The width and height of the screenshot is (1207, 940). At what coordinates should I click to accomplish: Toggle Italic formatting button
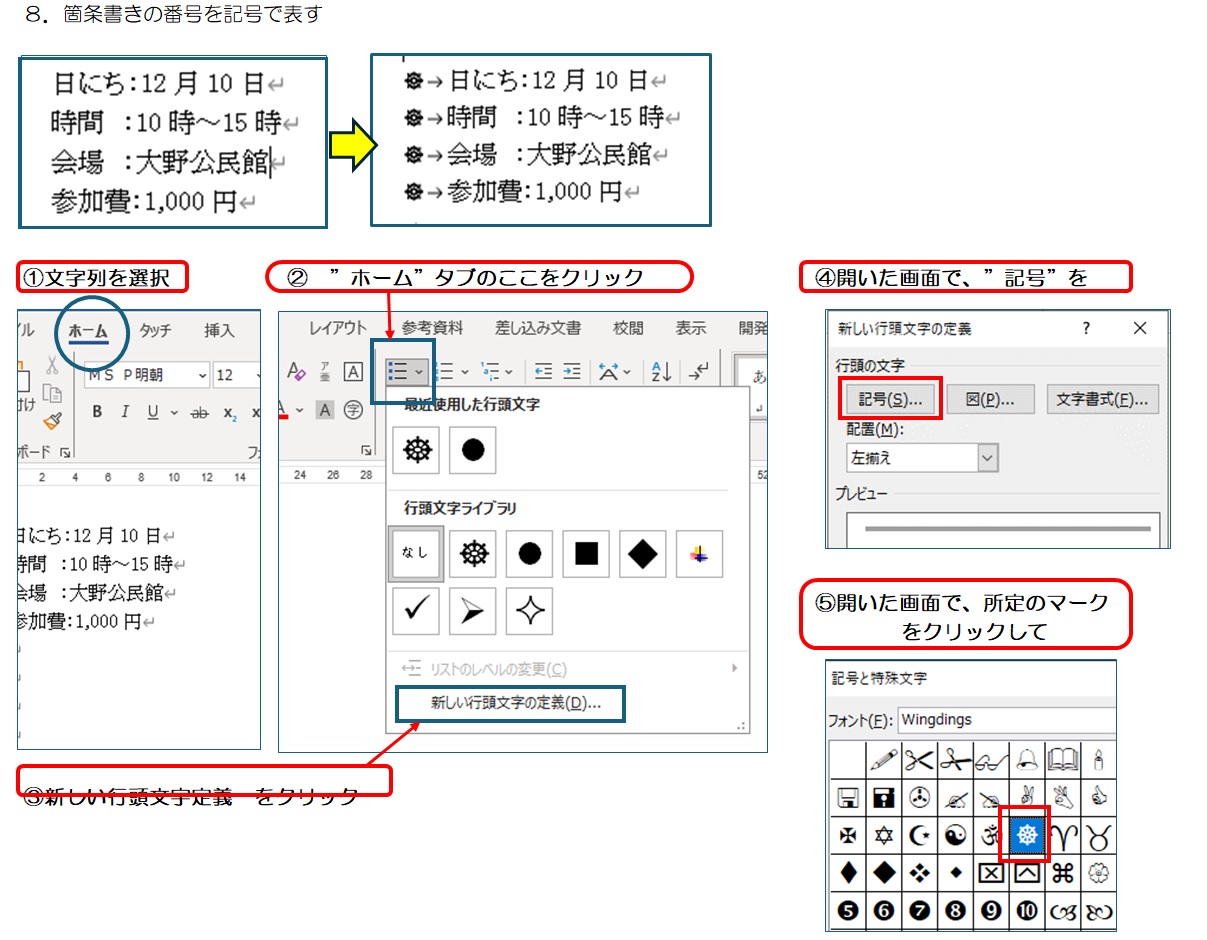pyautogui.click(x=125, y=412)
